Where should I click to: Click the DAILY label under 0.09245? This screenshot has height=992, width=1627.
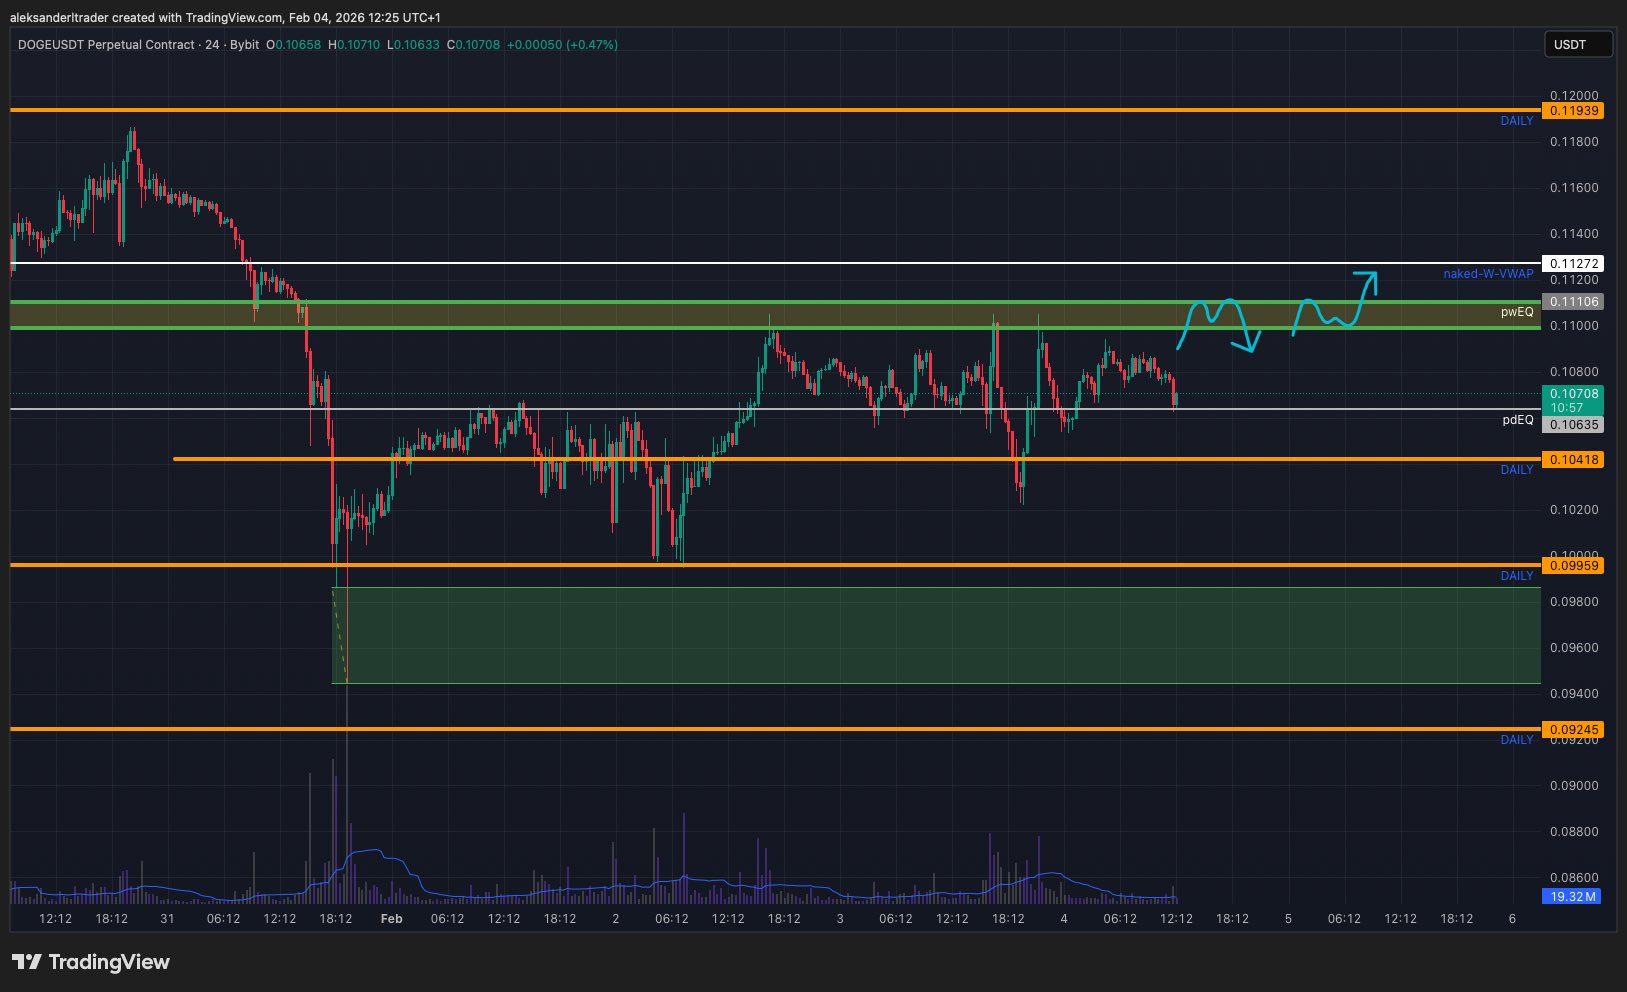(1517, 740)
